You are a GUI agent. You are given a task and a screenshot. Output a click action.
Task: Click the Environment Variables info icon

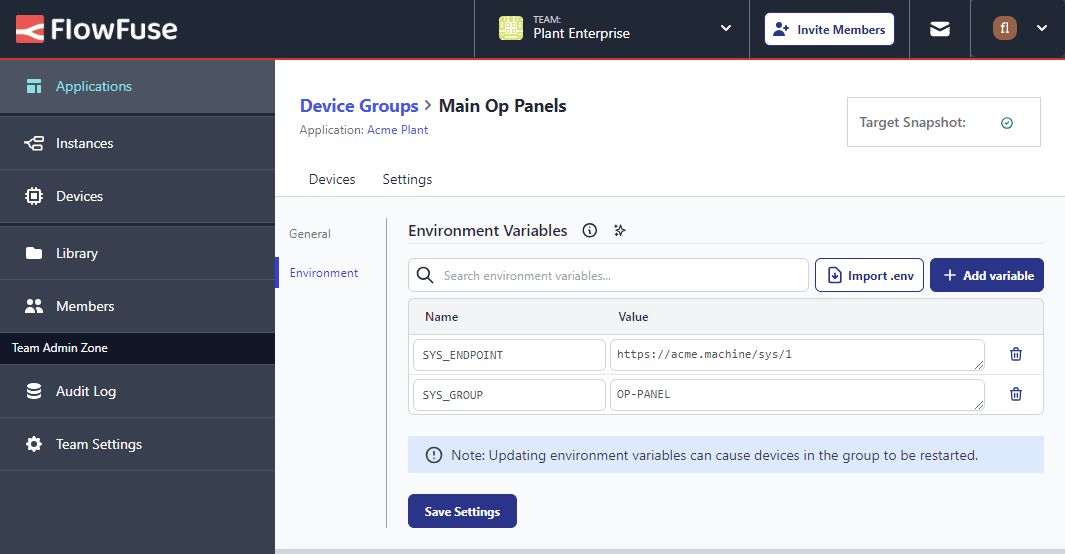[590, 231]
